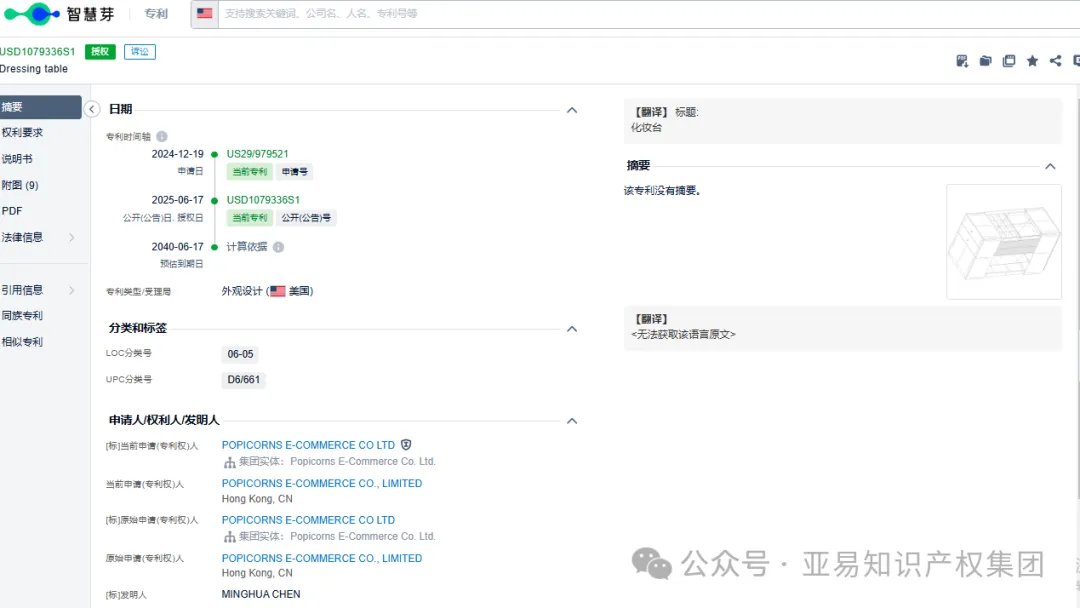Click shield icon after POPICORNS E-COMMERCE CO LTD
Image resolution: width=1080 pixels, height=608 pixels.
[406, 445]
